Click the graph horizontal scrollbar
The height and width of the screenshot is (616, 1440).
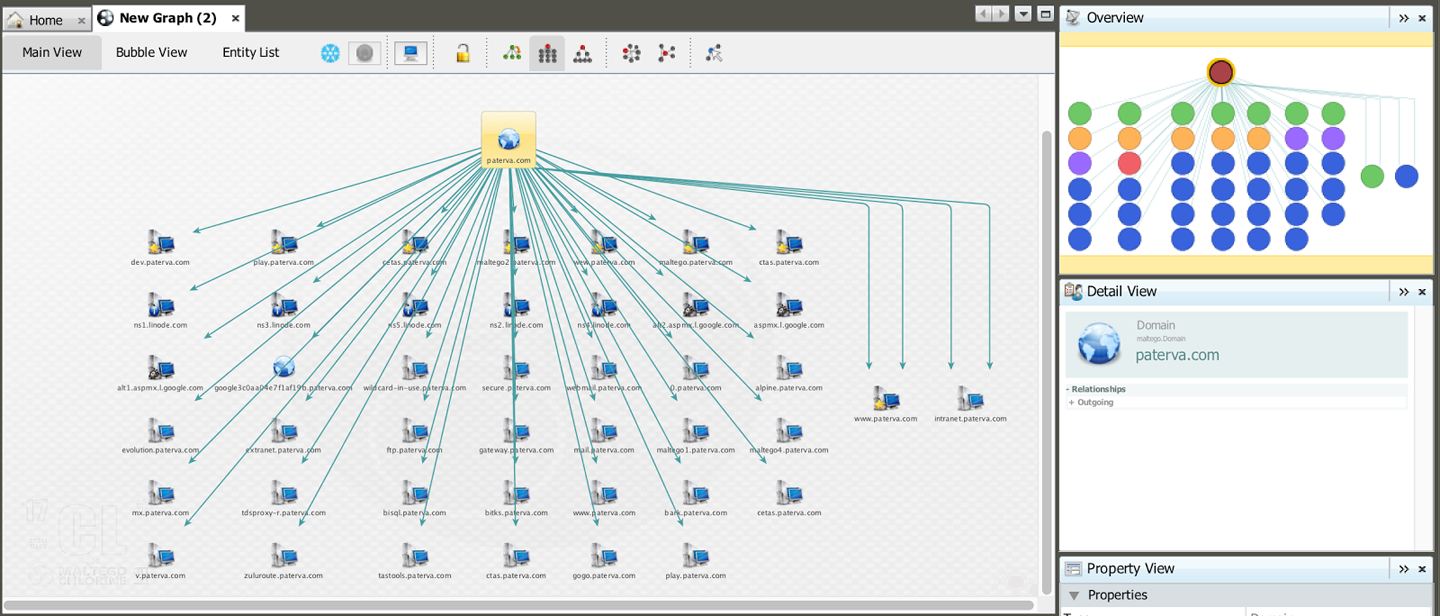pyautogui.click(x=519, y=605)
